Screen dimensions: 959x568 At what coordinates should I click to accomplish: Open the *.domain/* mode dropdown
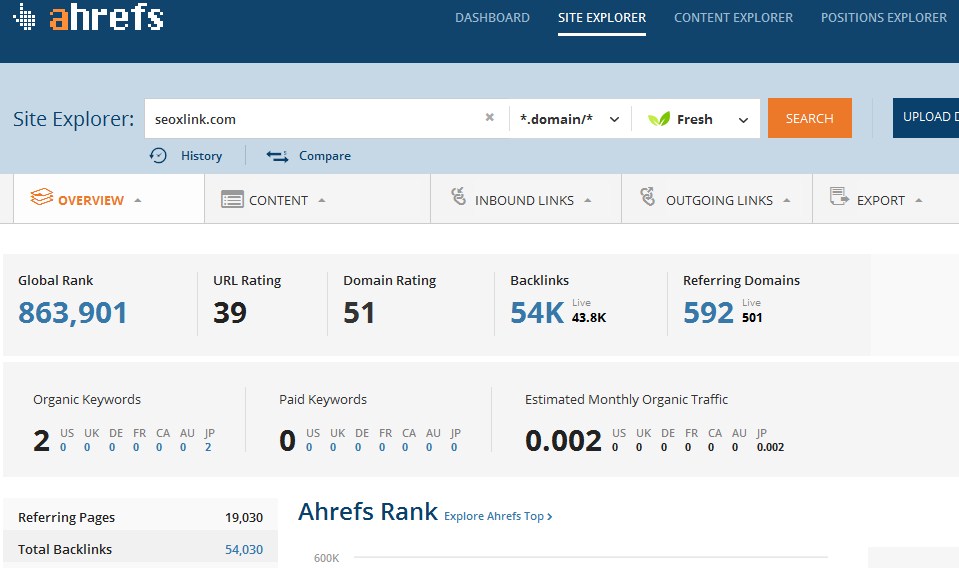(x=568, y=119)
